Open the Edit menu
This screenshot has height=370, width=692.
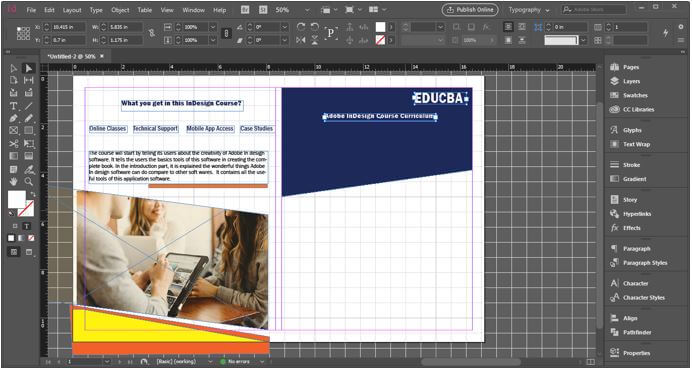(x=49, y=10)
